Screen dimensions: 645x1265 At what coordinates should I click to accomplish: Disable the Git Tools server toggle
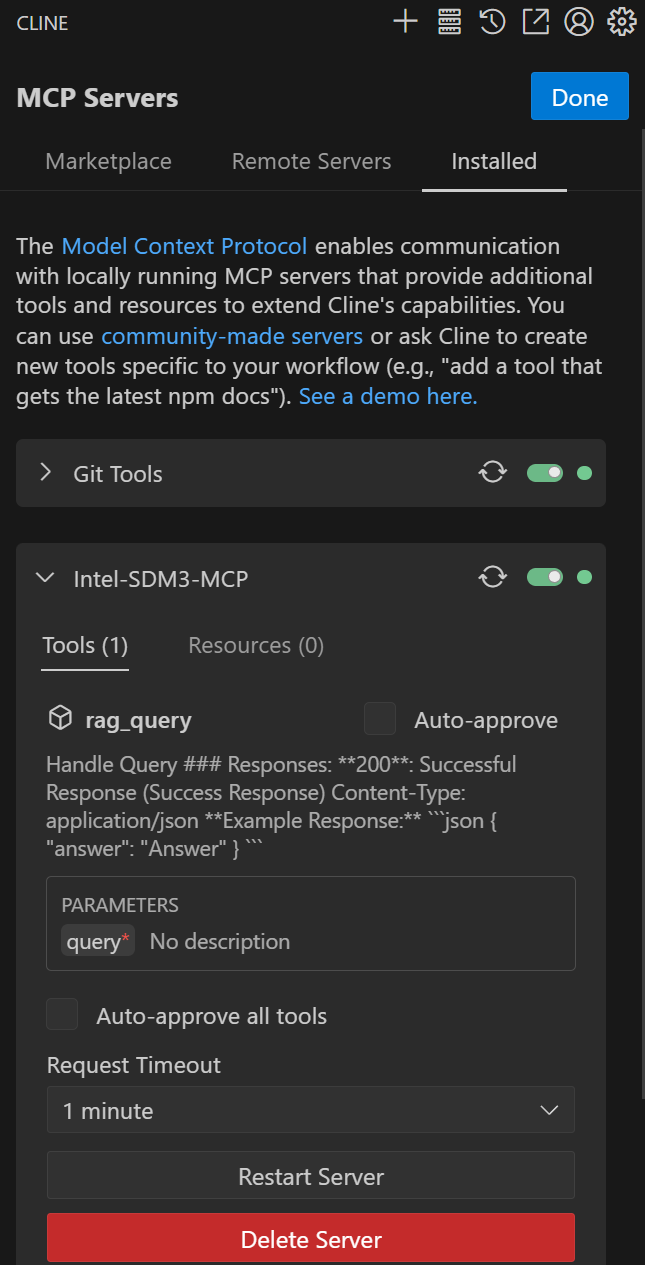(x=545, y=473)
